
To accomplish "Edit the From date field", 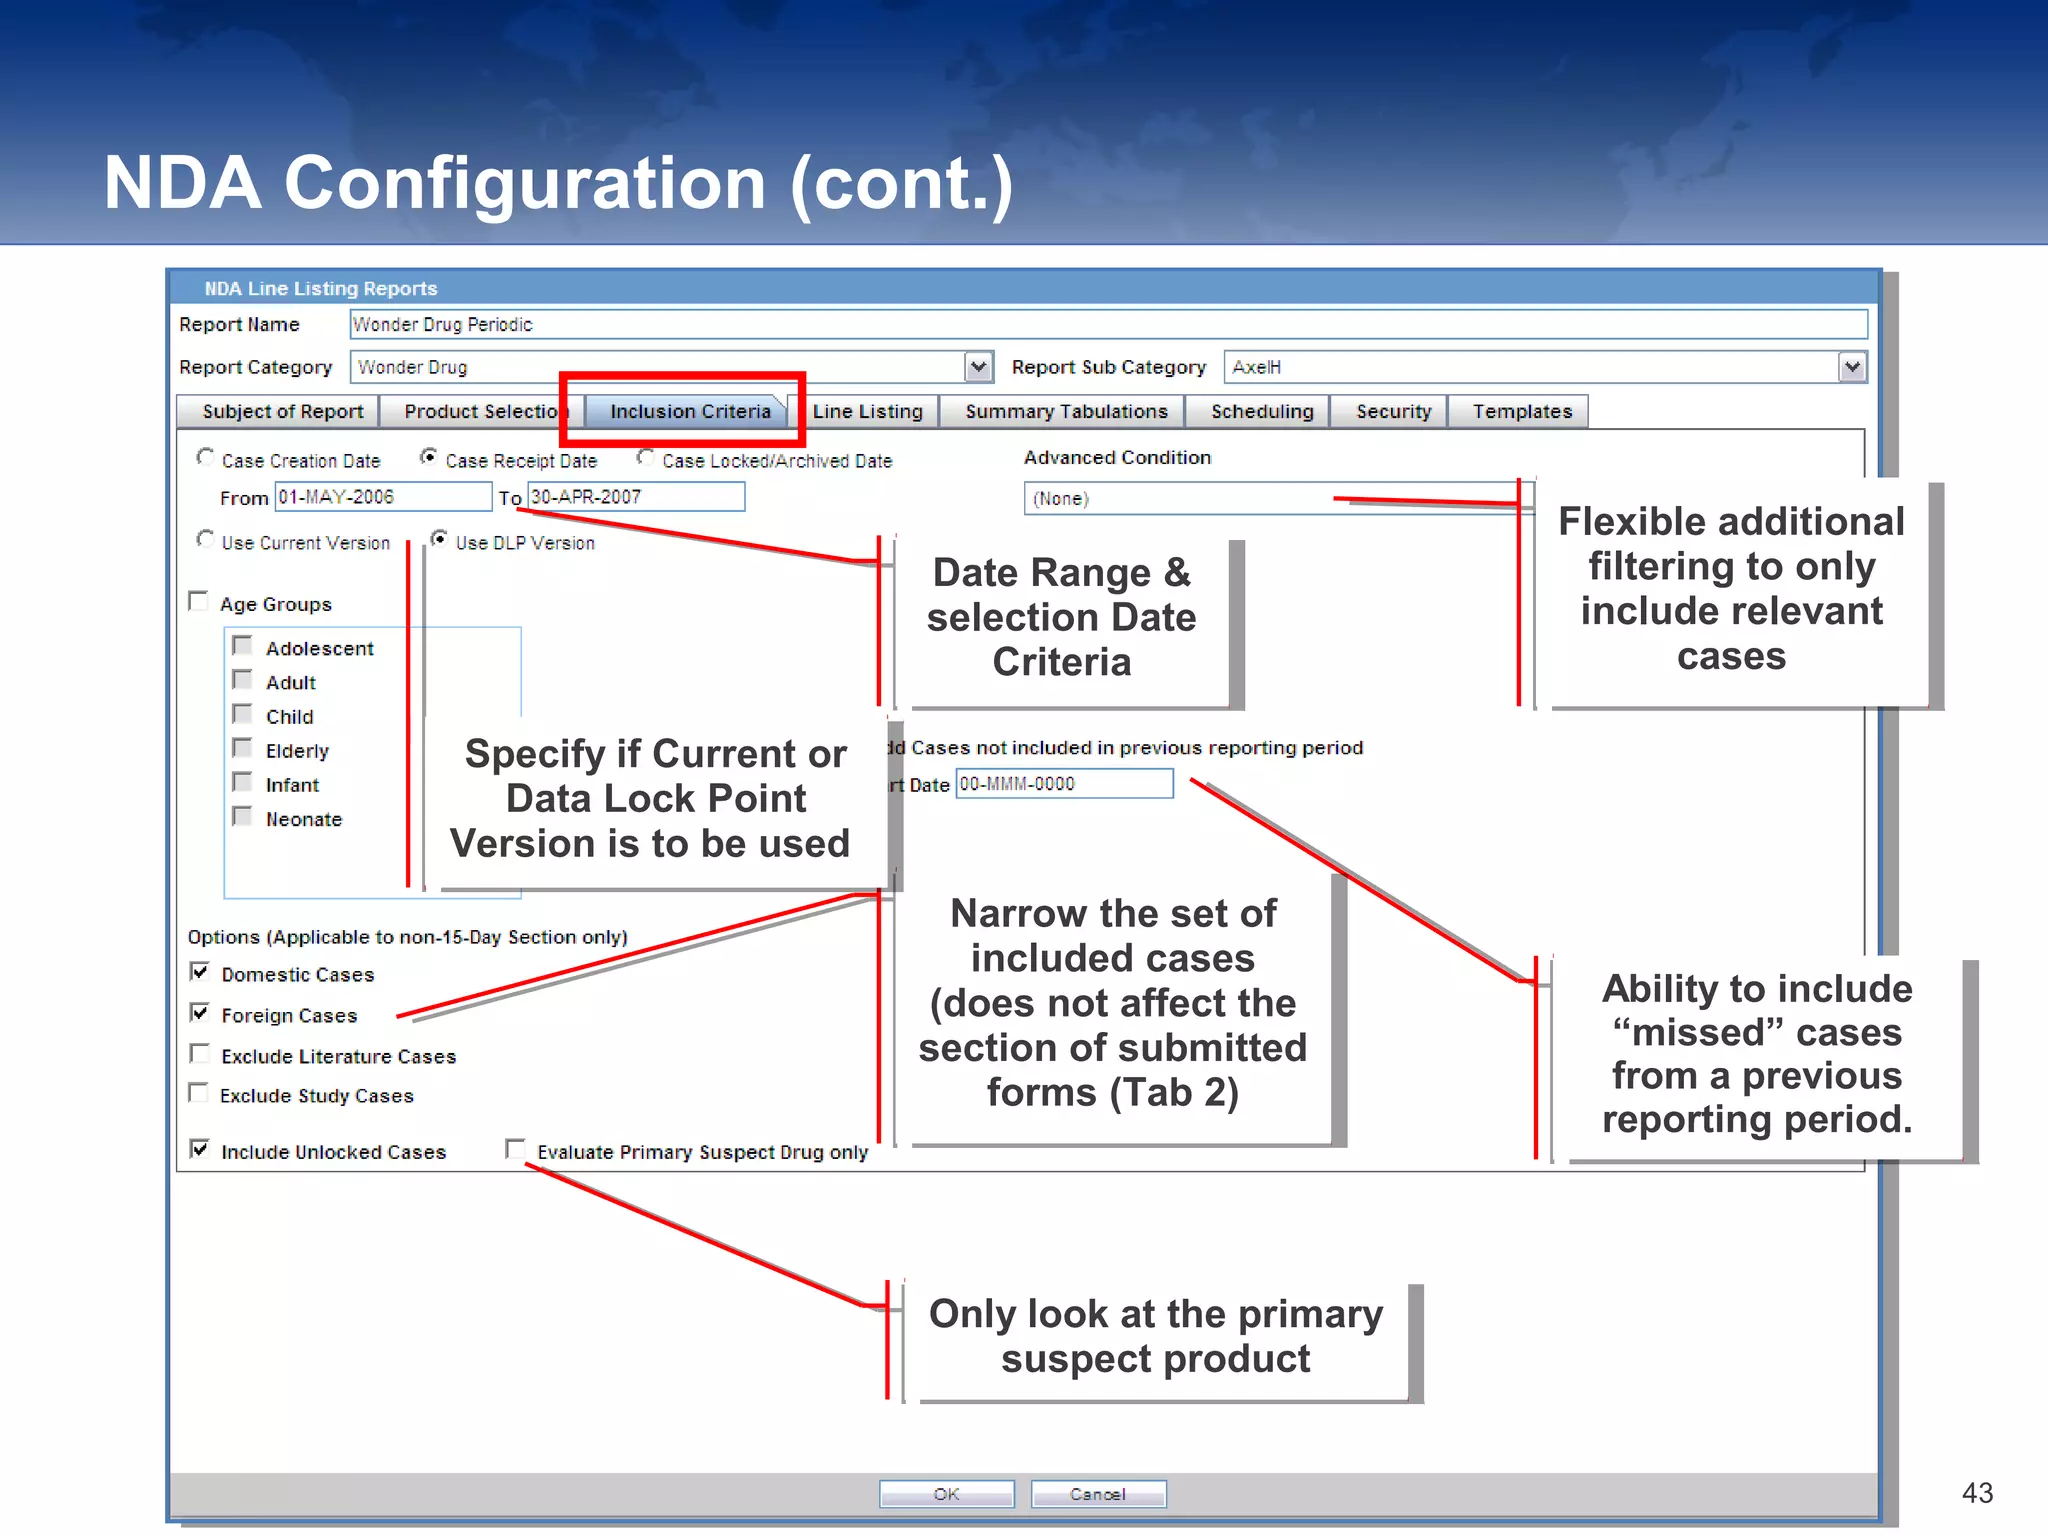I will [383, 497].
